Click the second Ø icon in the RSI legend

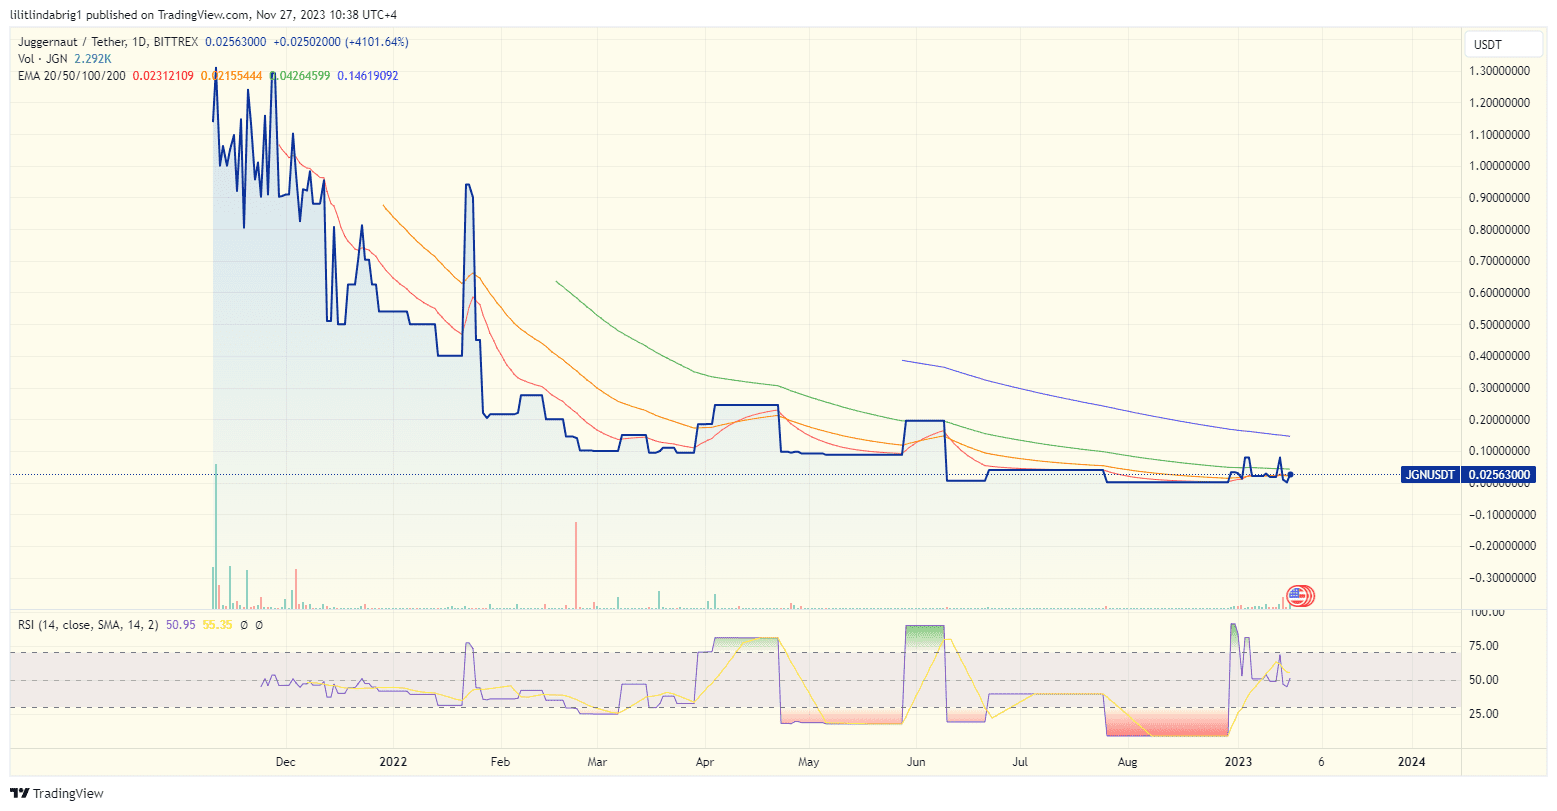(x=260, y=623)
